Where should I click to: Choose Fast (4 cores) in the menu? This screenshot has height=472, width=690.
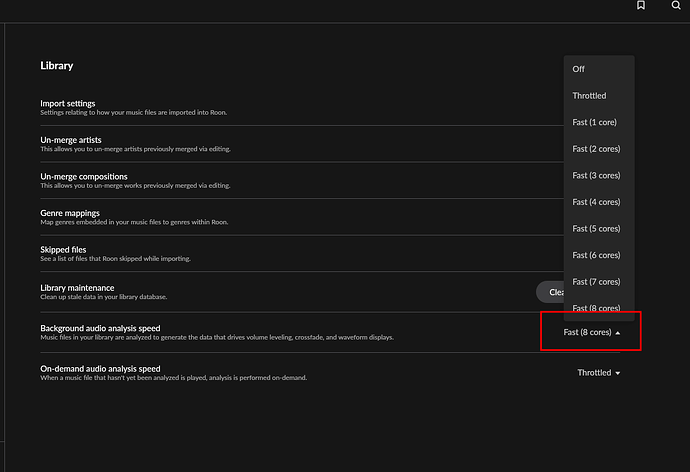click(x=596, y=202)
